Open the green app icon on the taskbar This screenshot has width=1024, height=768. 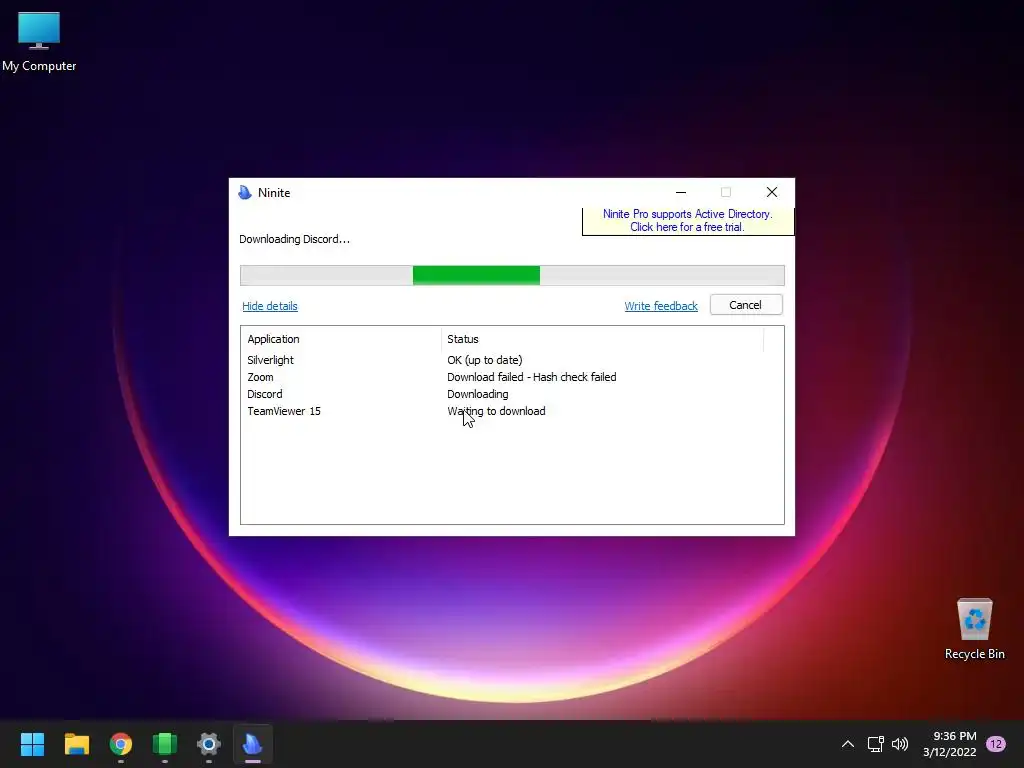pyautogui.click(x=165, y=744)
